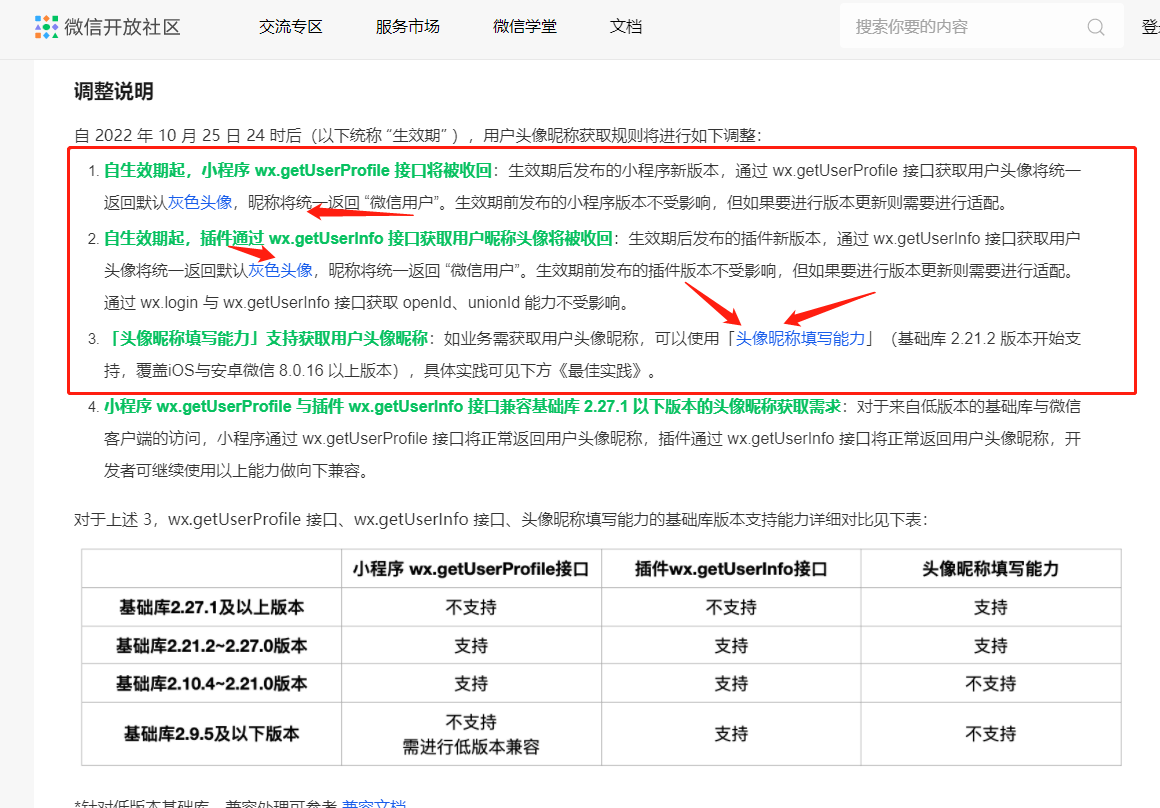Screen dimensions: 1160x808
Task: Click the 基础库2.9.5及以下版本 row label
Action: [x=212, y=733]
